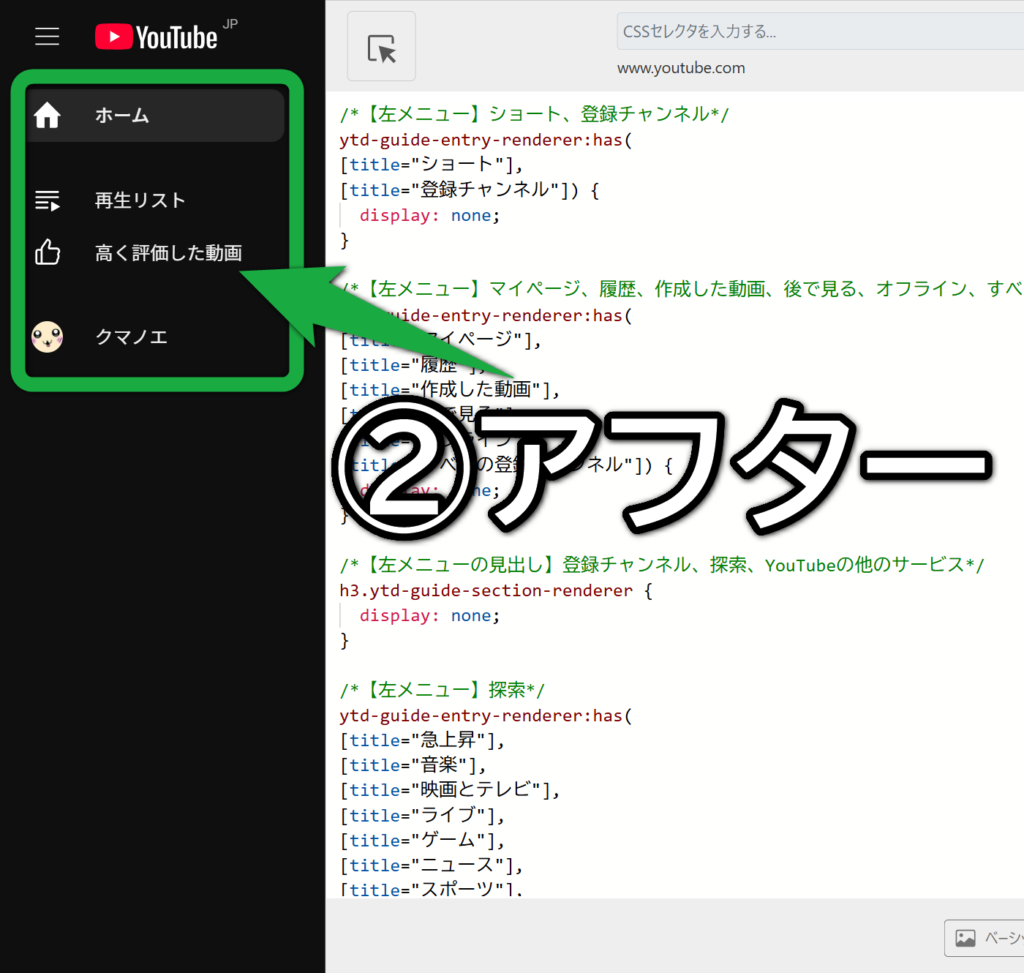Click the [title="作成した動画"] selector line
The image size is (1024, 973).
450,390
